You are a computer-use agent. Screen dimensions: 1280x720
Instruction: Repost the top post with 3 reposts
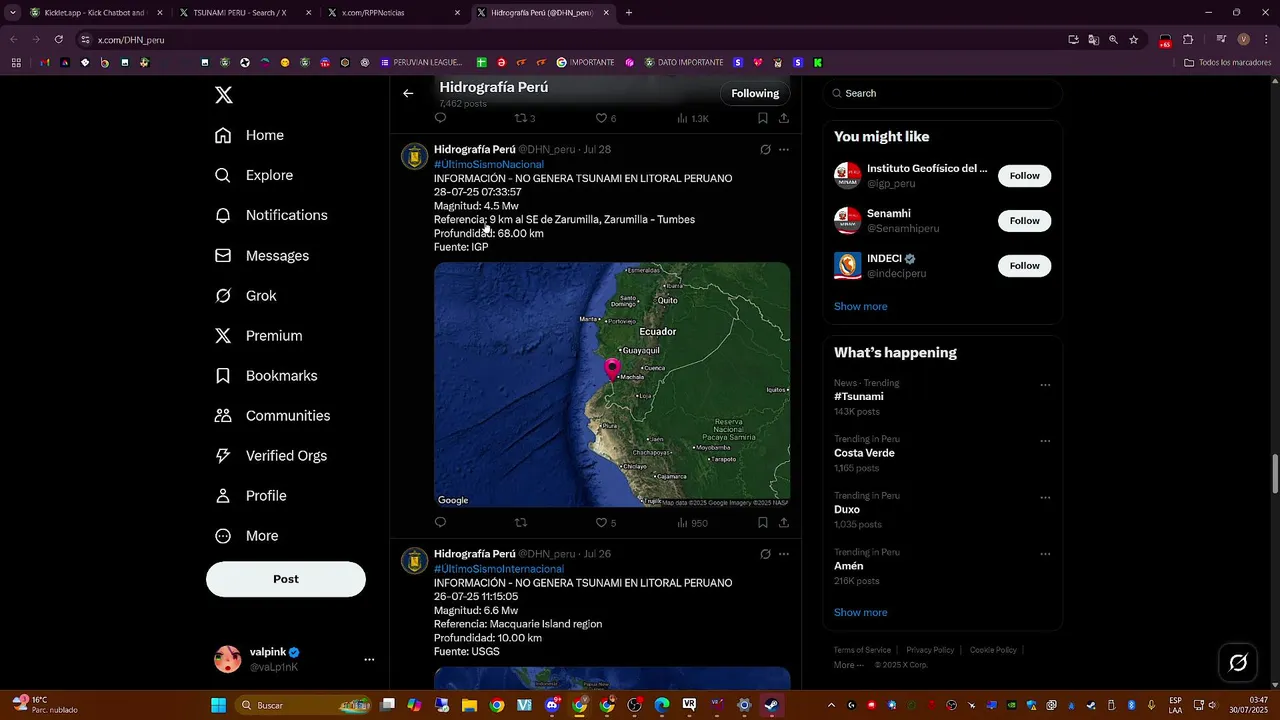pyautogui.click(x=525, y=118)
